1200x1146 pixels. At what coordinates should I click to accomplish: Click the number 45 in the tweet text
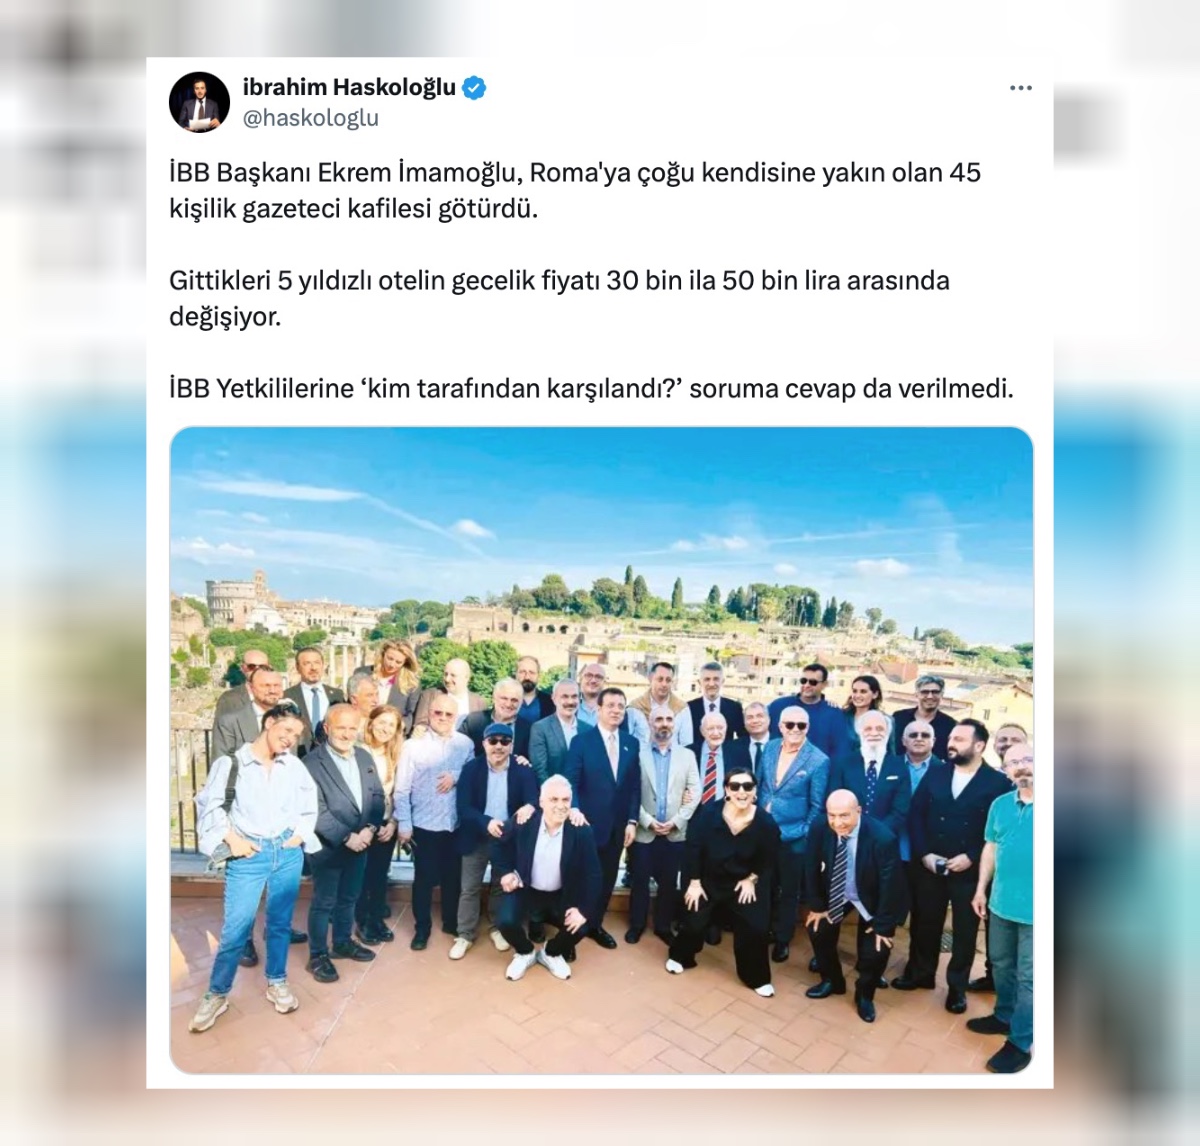click(x=965, y=173)
